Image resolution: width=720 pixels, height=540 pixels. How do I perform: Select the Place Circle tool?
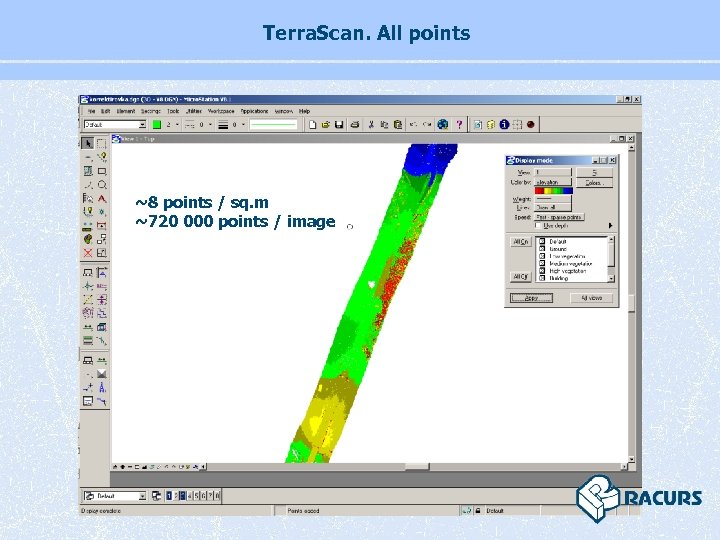[x=102, y=185]
